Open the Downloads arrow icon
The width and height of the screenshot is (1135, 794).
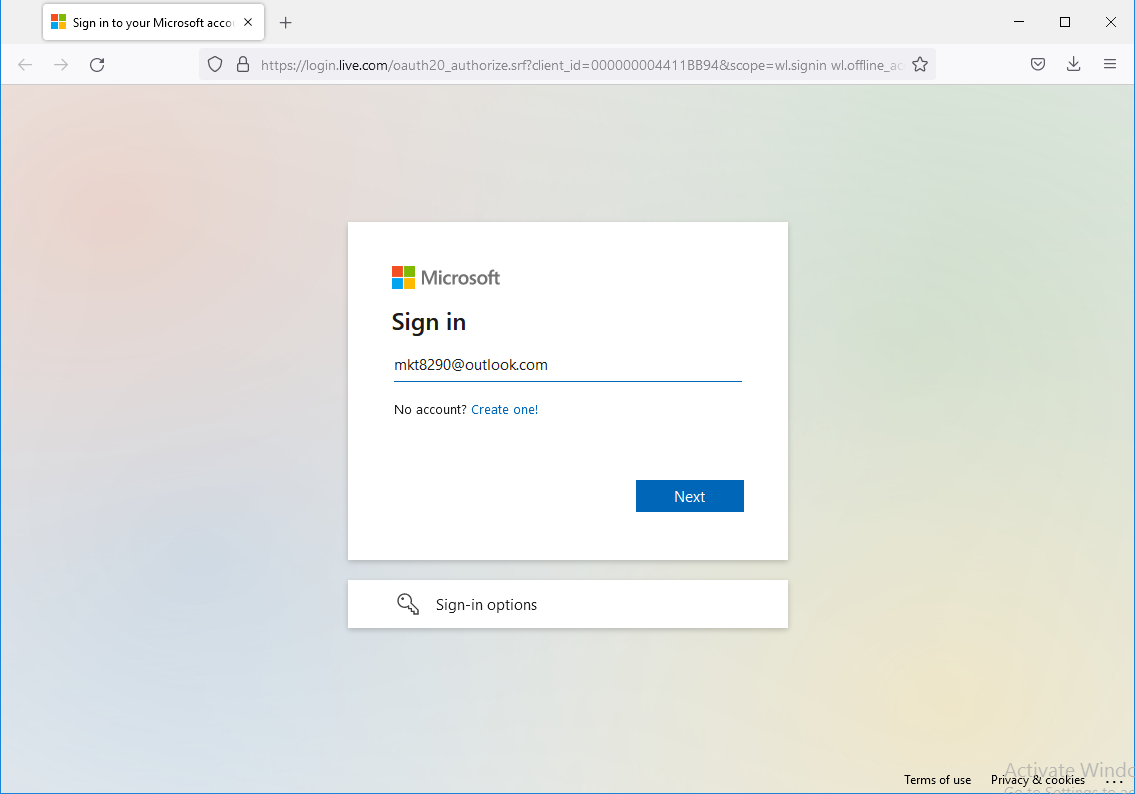(1073, 64)
